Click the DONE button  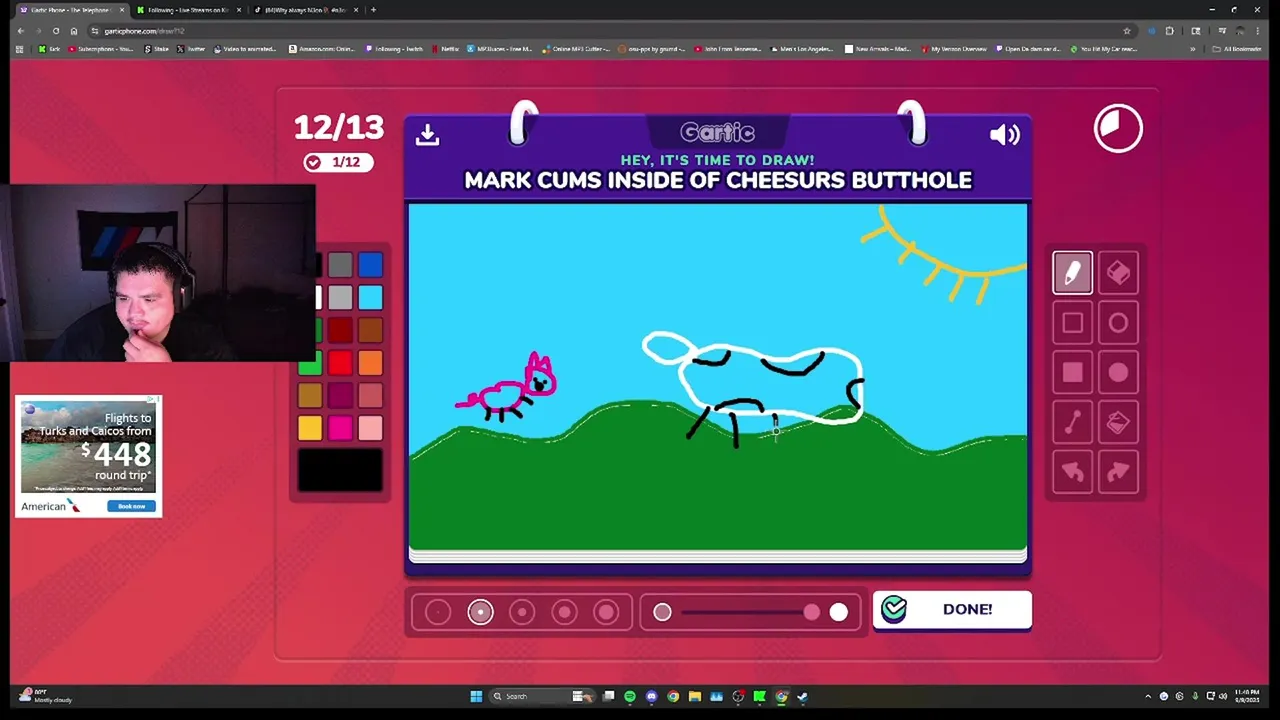tap(952, 609)
